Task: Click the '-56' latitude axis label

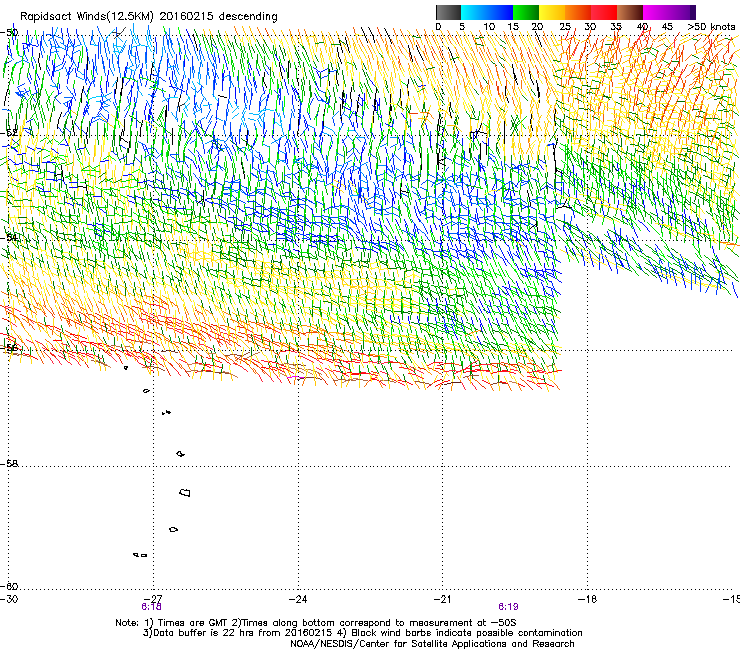Action: tap(9, 348)
